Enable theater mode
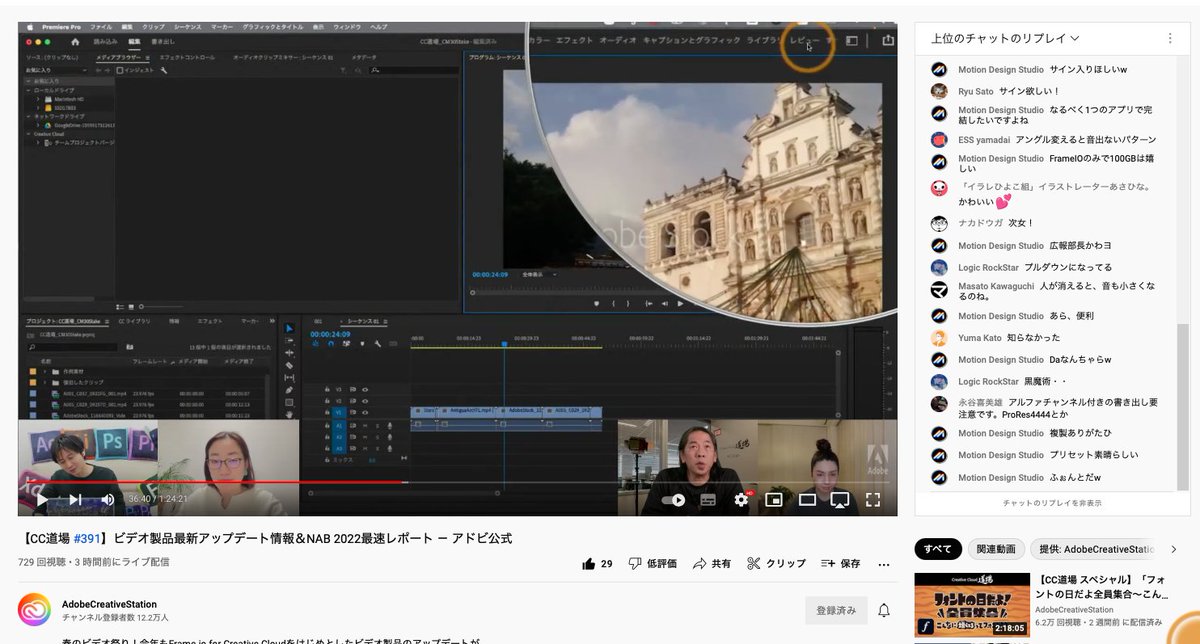 (x=807, y=499)
